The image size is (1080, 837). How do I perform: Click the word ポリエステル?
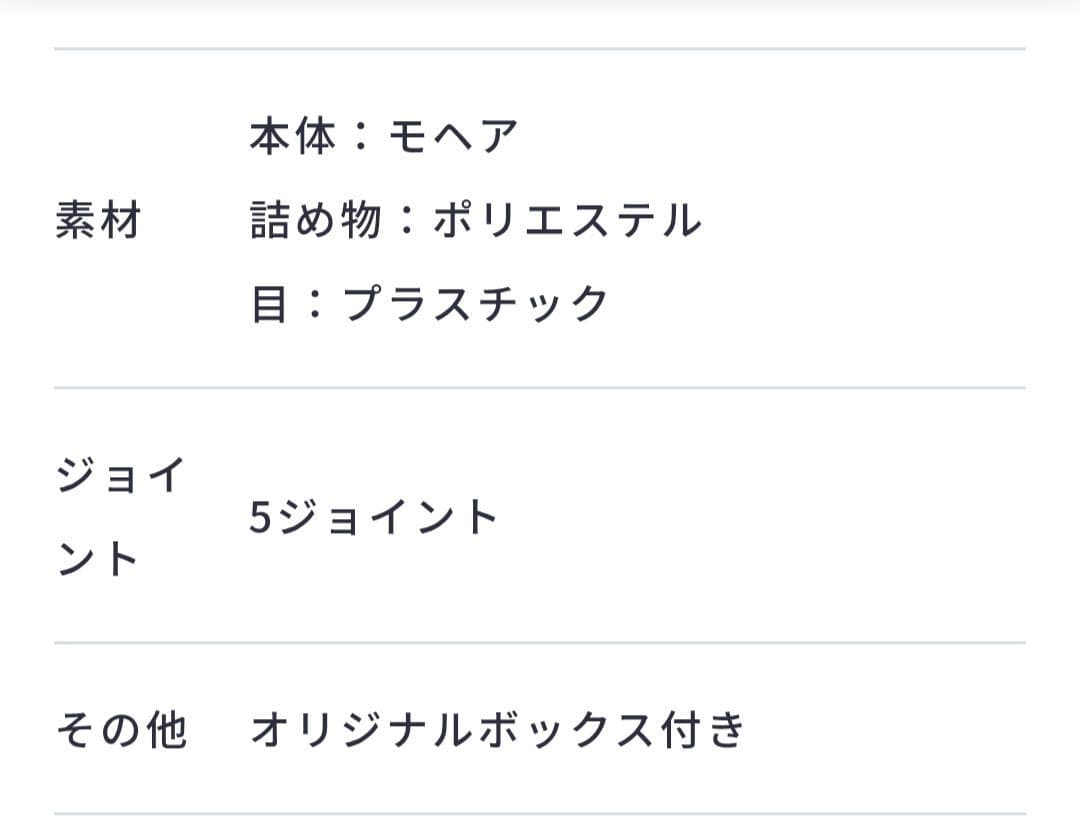pos(567,220)
